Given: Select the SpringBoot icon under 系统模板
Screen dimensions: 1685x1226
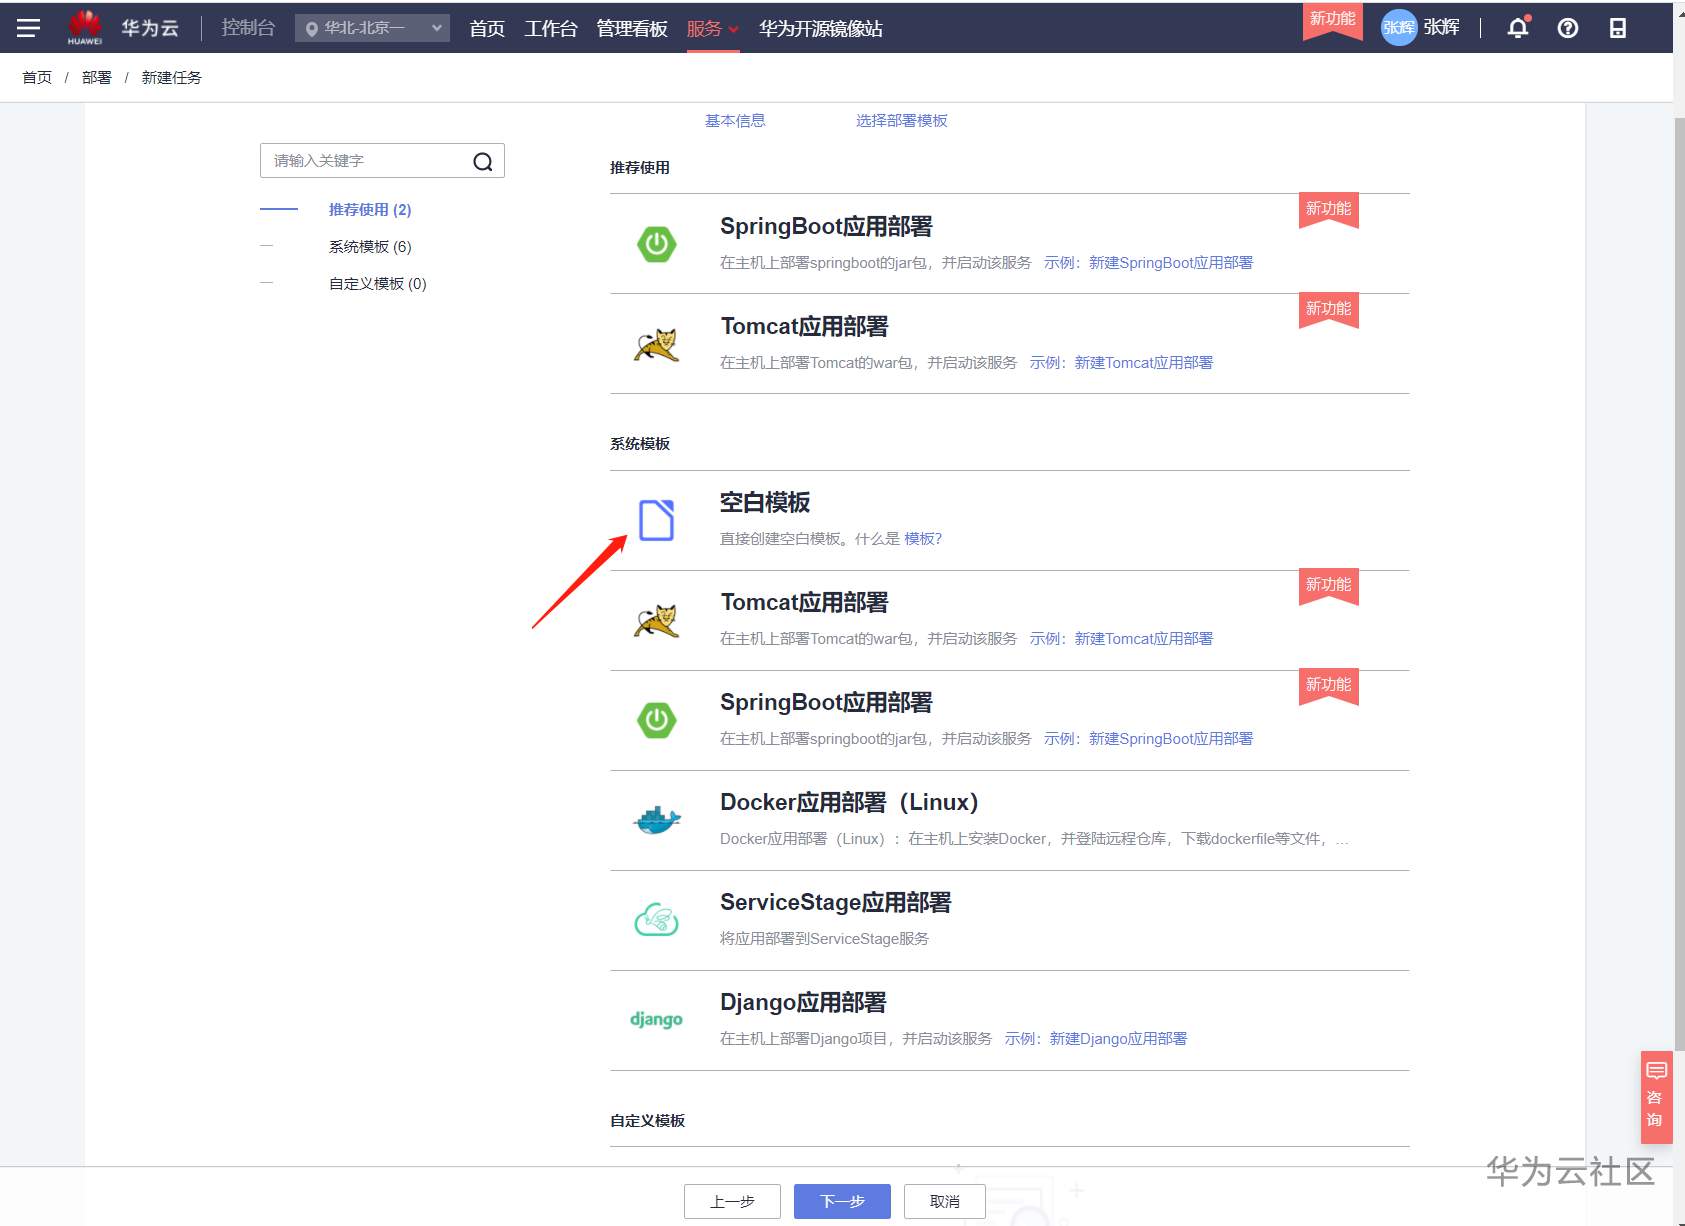Looking at the screenshot, I should click(657, 720).
